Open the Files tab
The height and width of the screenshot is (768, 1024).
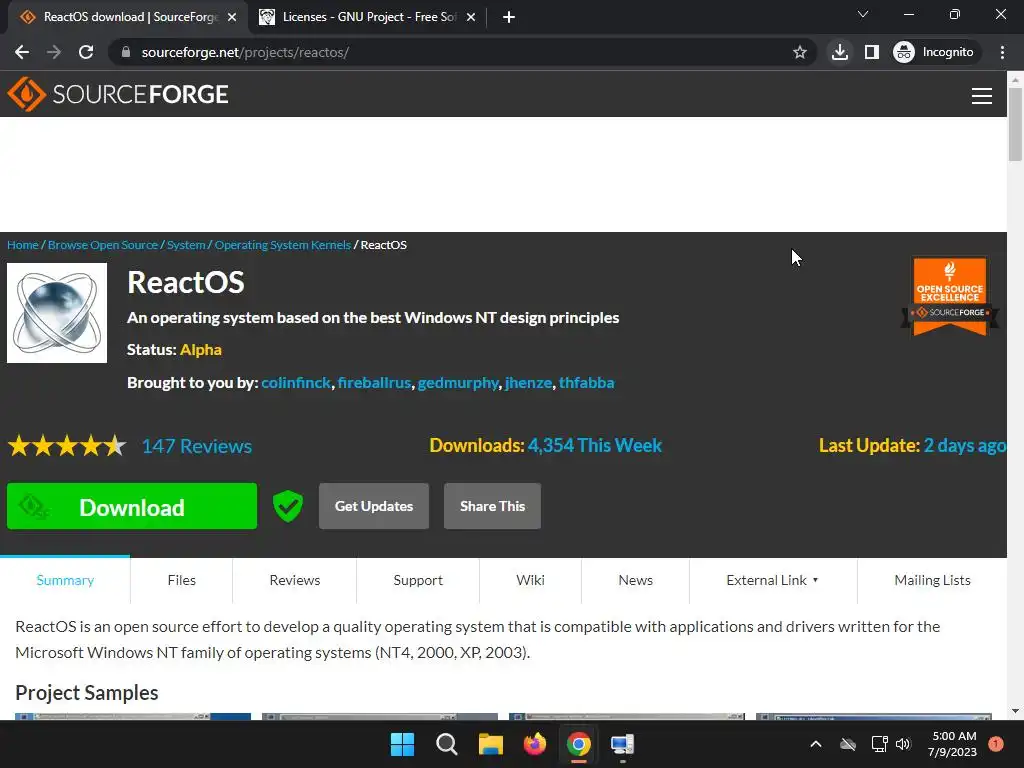[x=182, y=580]
